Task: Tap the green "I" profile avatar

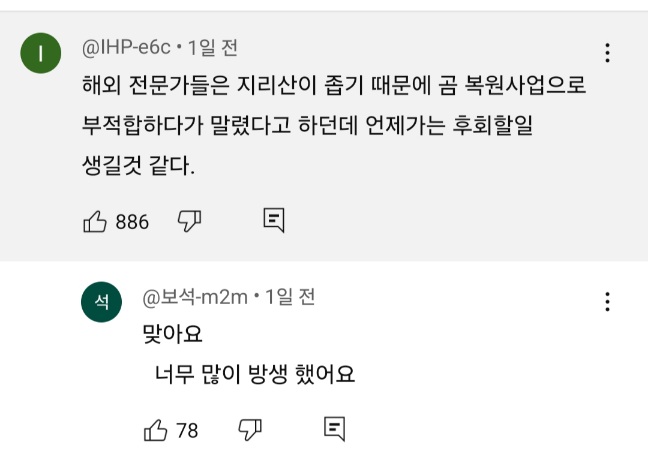Action: pyautogui.click(x=41, y=55)
